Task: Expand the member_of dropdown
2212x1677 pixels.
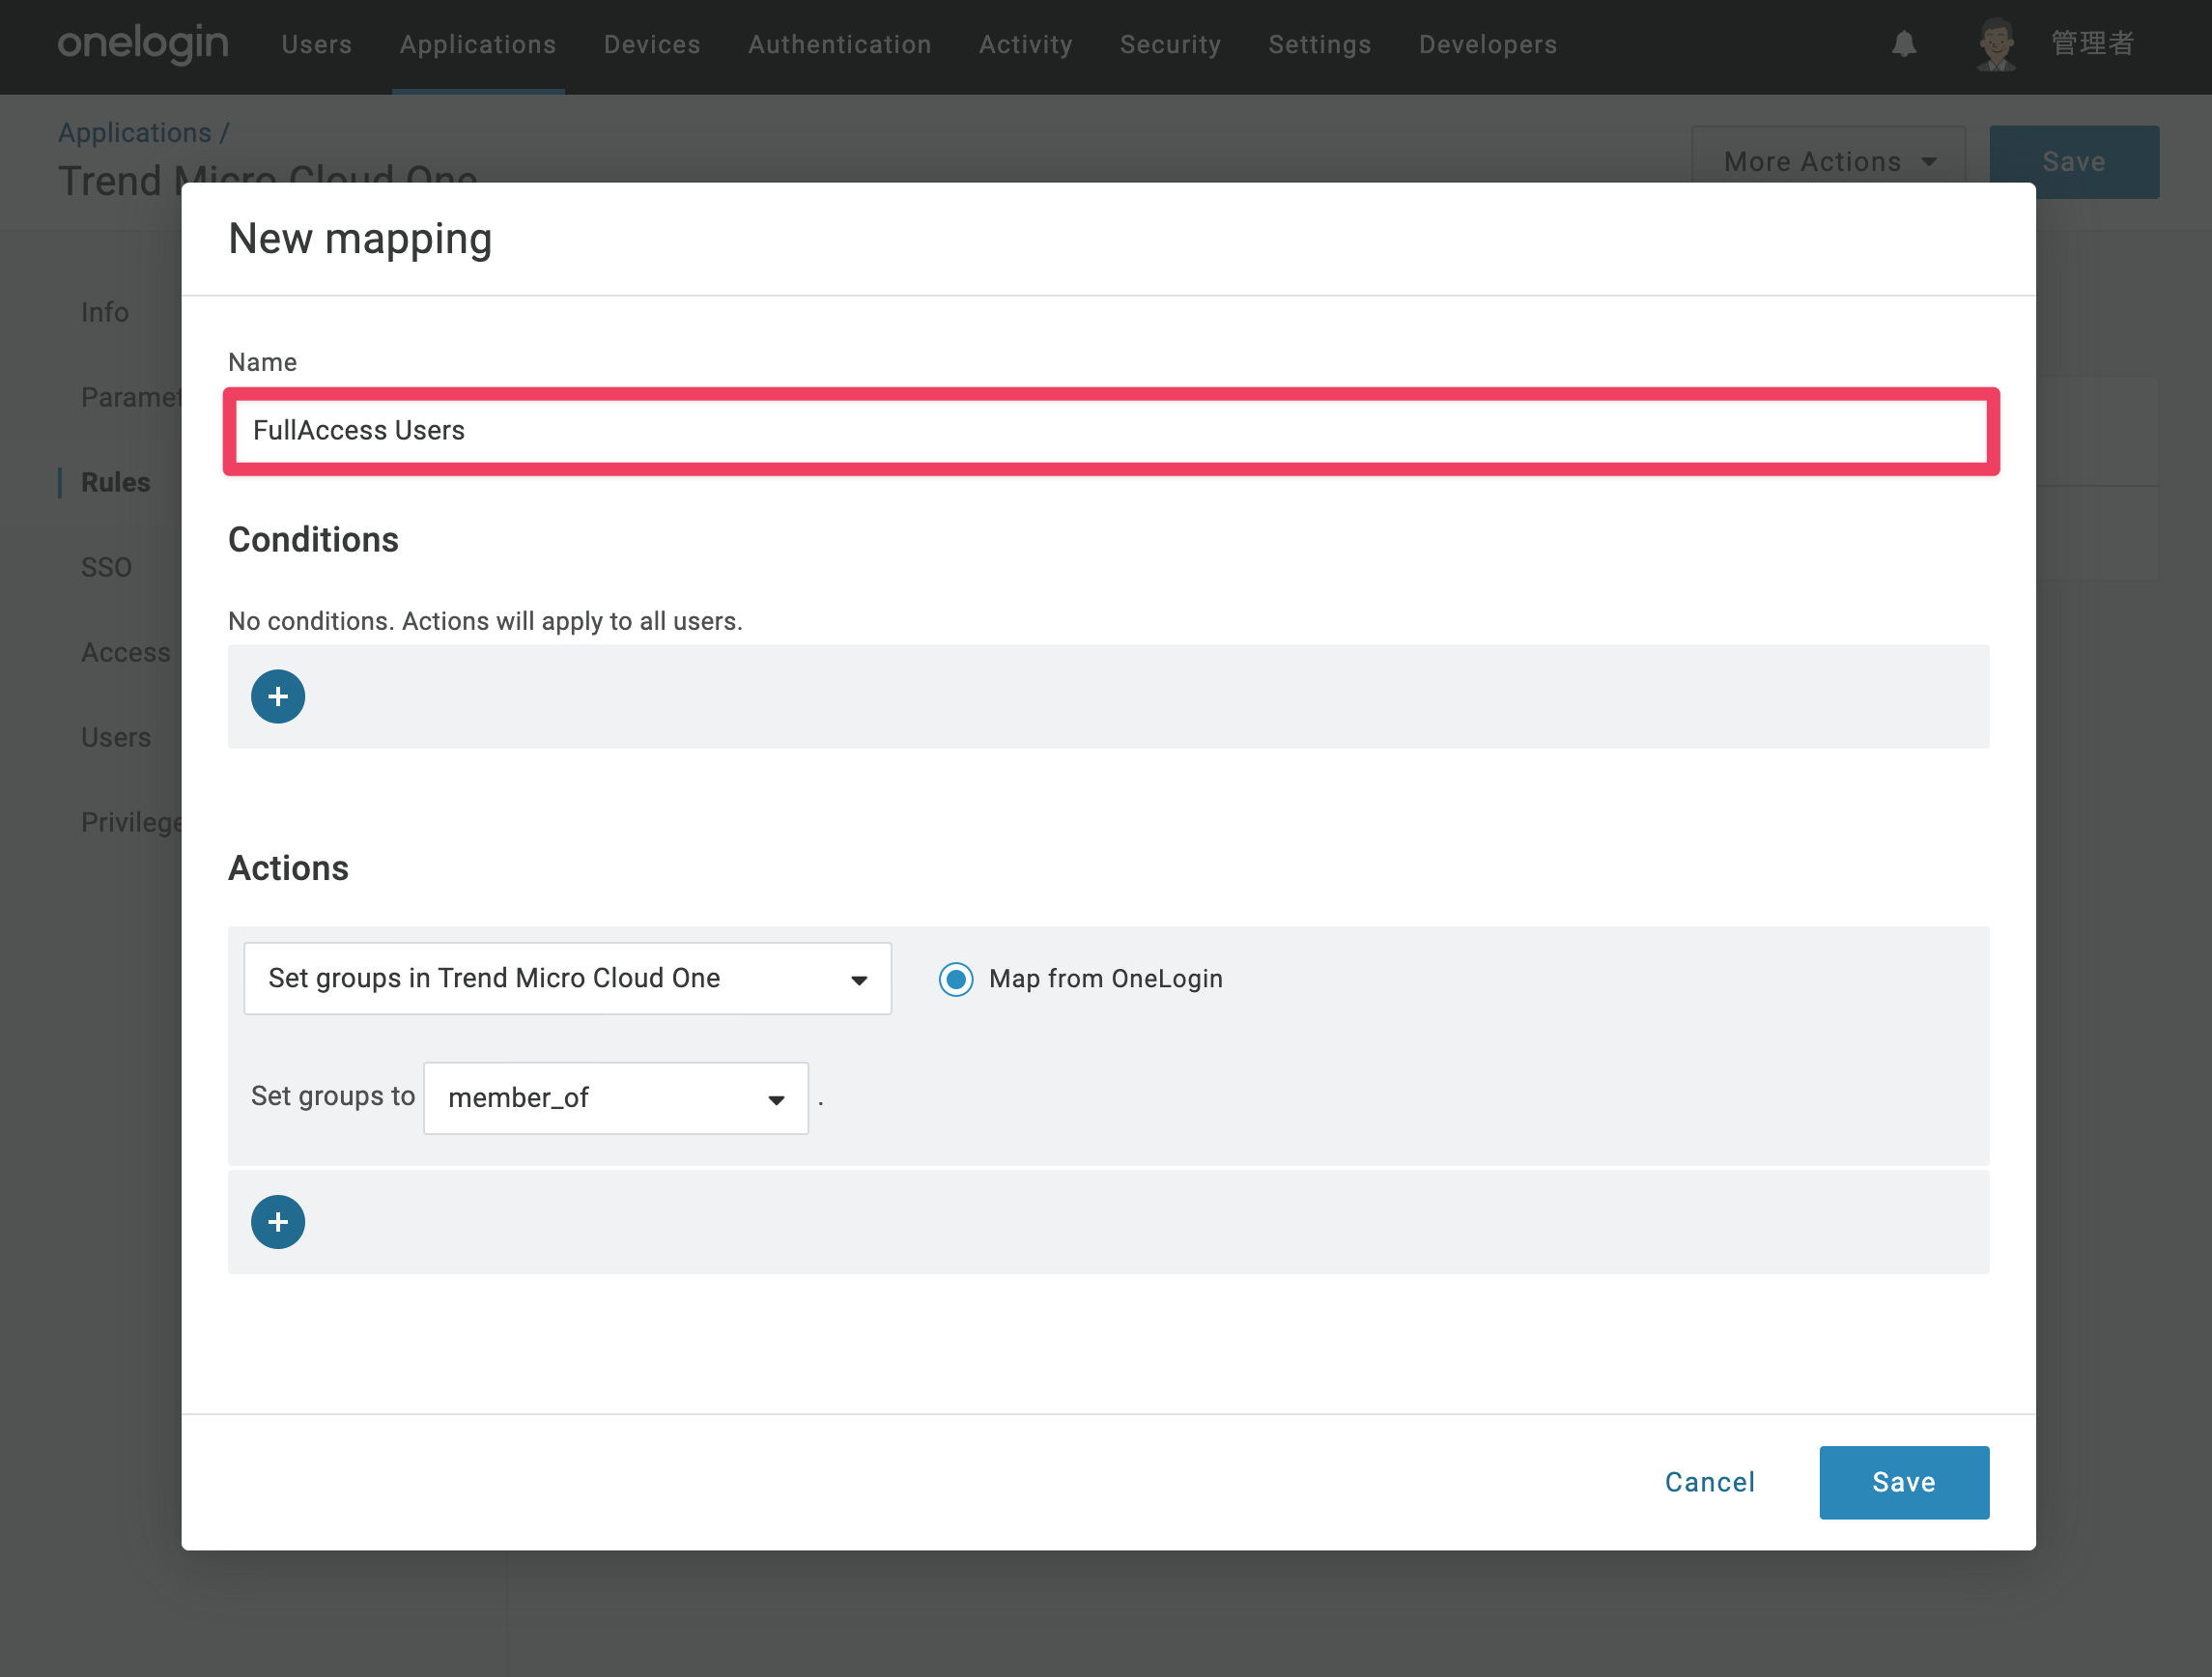Action: pyautogui.click(x=616, y=1098)
